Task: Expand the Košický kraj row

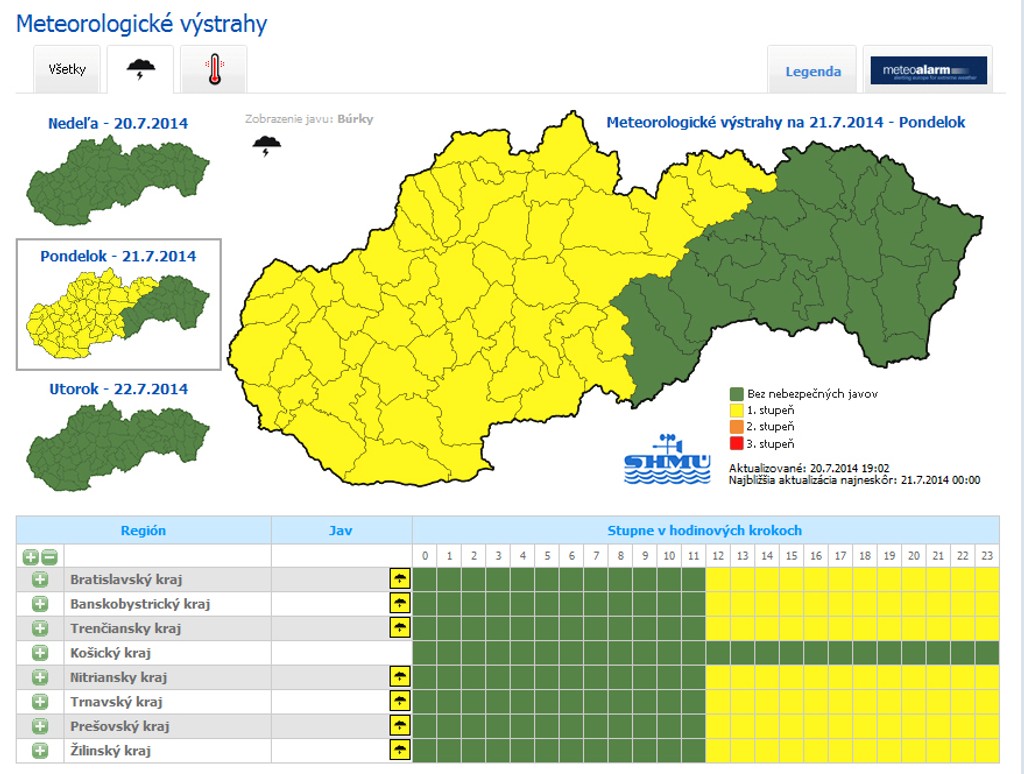Action: point(40,652)
